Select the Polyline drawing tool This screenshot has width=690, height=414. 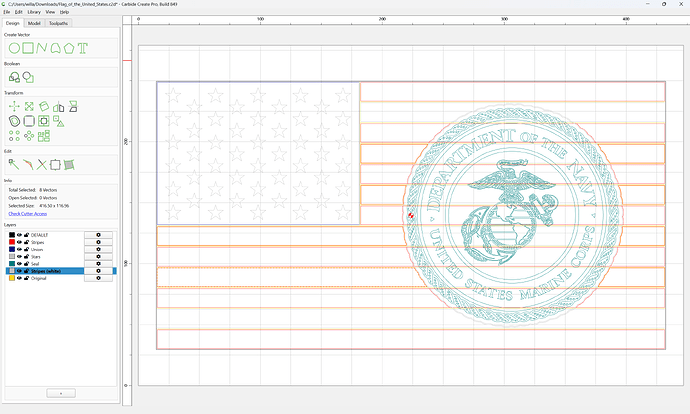click(x=41, y=48)
